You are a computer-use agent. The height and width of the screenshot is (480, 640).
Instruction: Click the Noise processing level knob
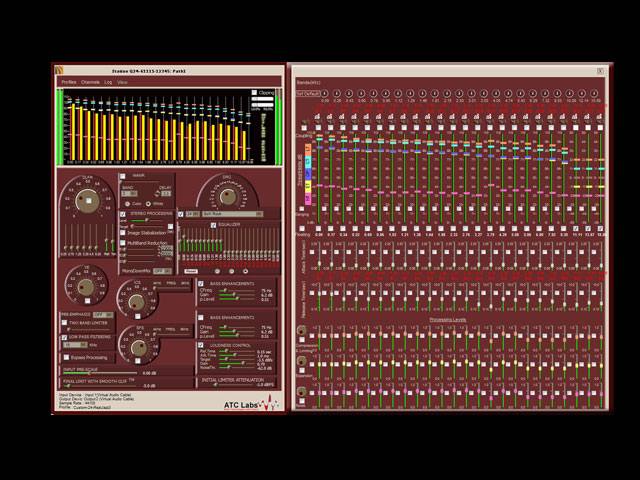tap(302, 392)
